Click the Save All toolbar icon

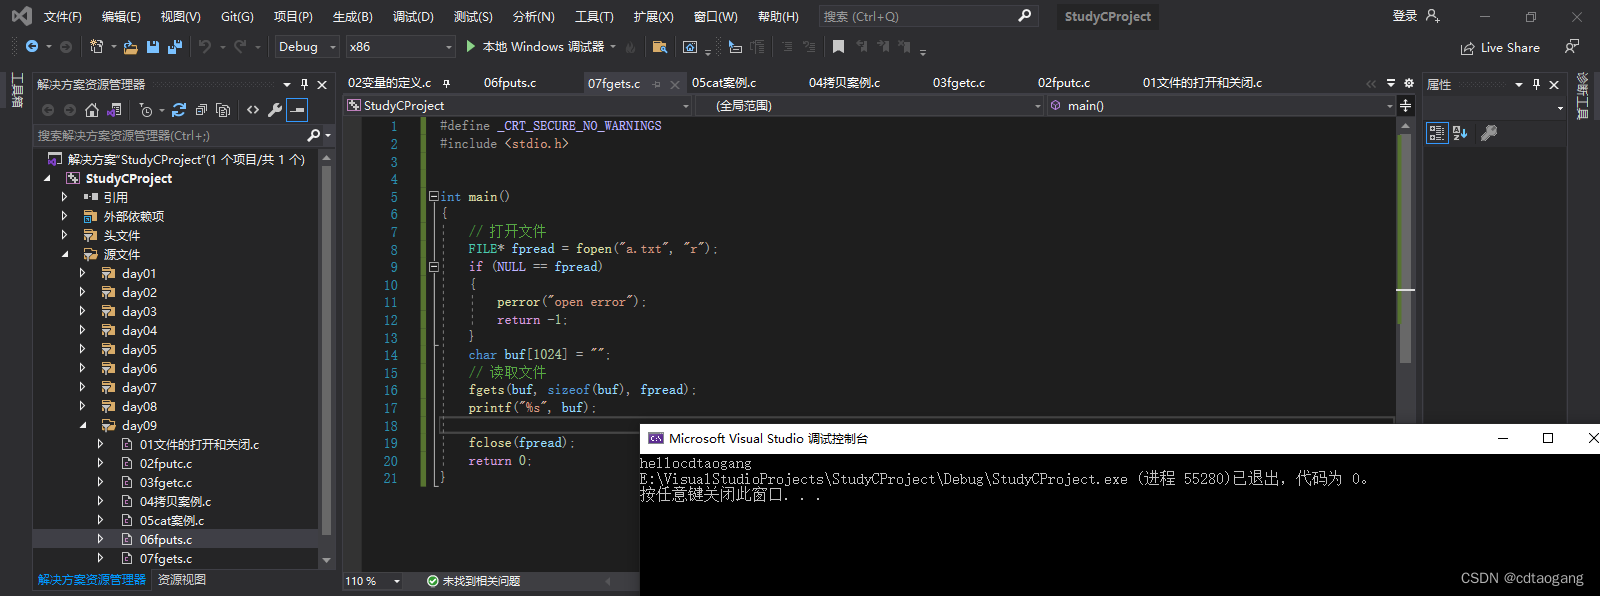[175, 47]
